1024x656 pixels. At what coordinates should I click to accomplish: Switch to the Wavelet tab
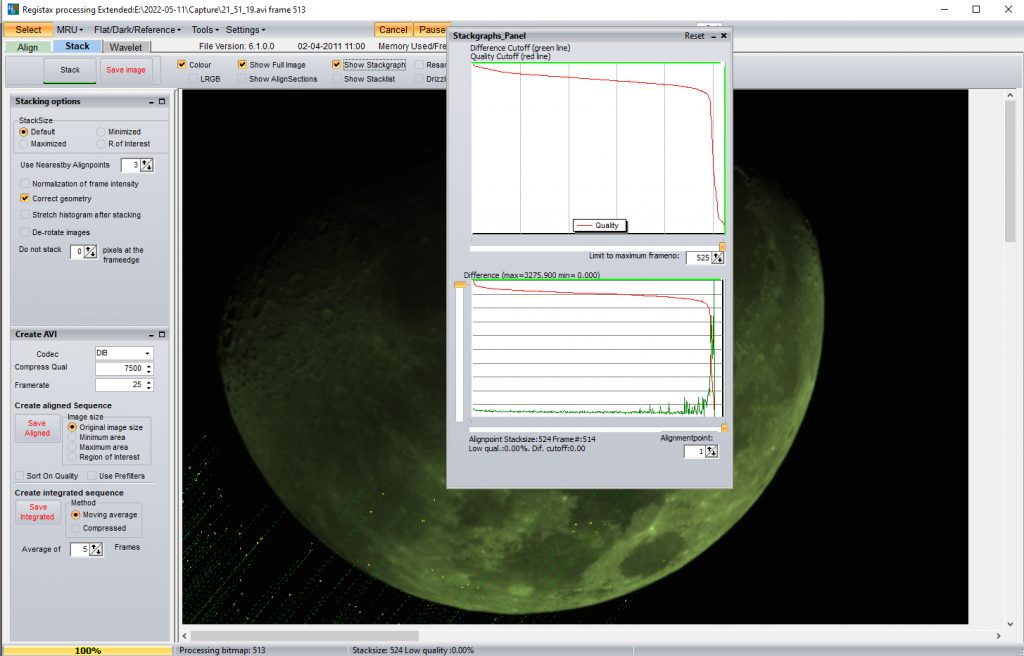point(126,47)
